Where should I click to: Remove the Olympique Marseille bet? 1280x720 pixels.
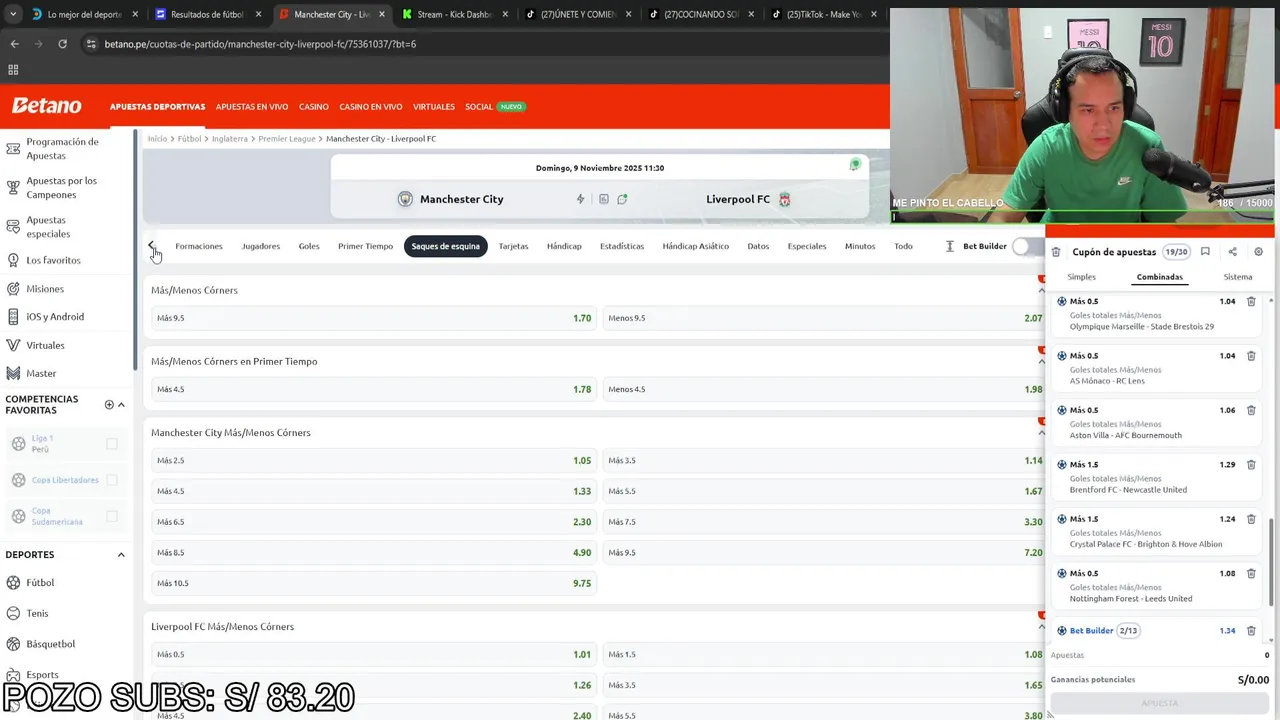pos(1250,301)
